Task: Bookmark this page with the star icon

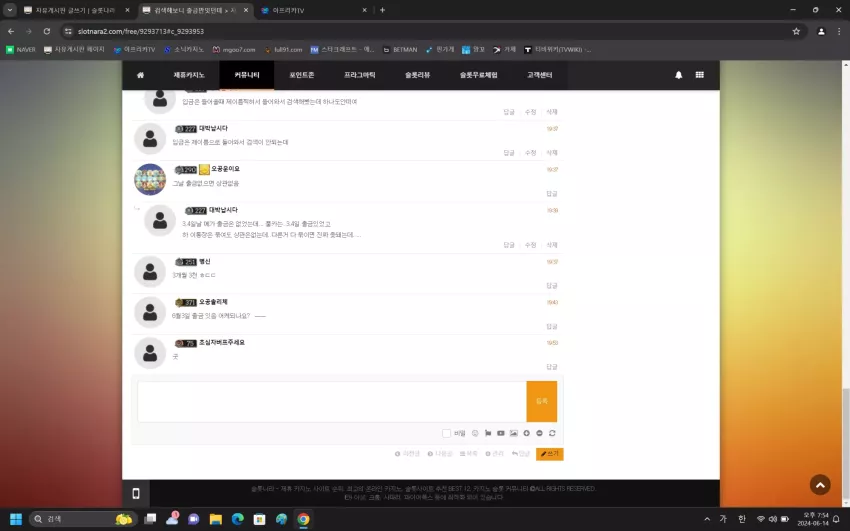Action: point(796,31)
